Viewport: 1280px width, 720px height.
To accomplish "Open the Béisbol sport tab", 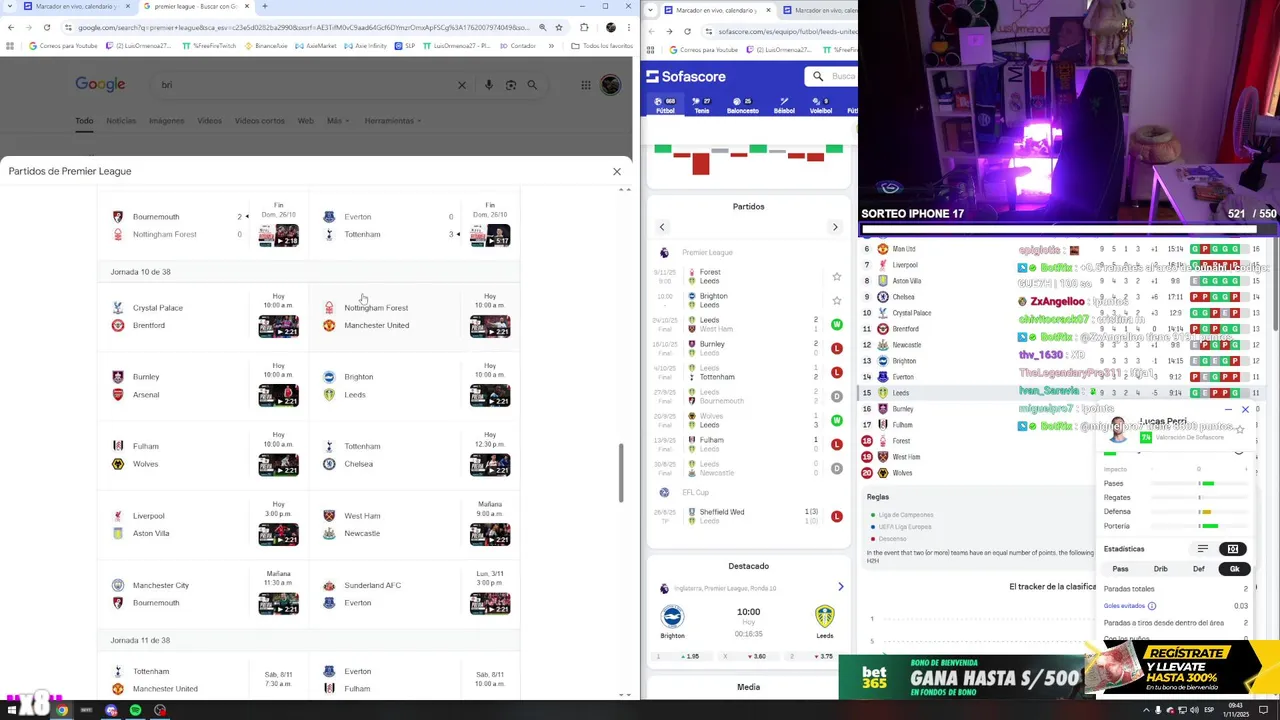I will (x=784, y=105).
